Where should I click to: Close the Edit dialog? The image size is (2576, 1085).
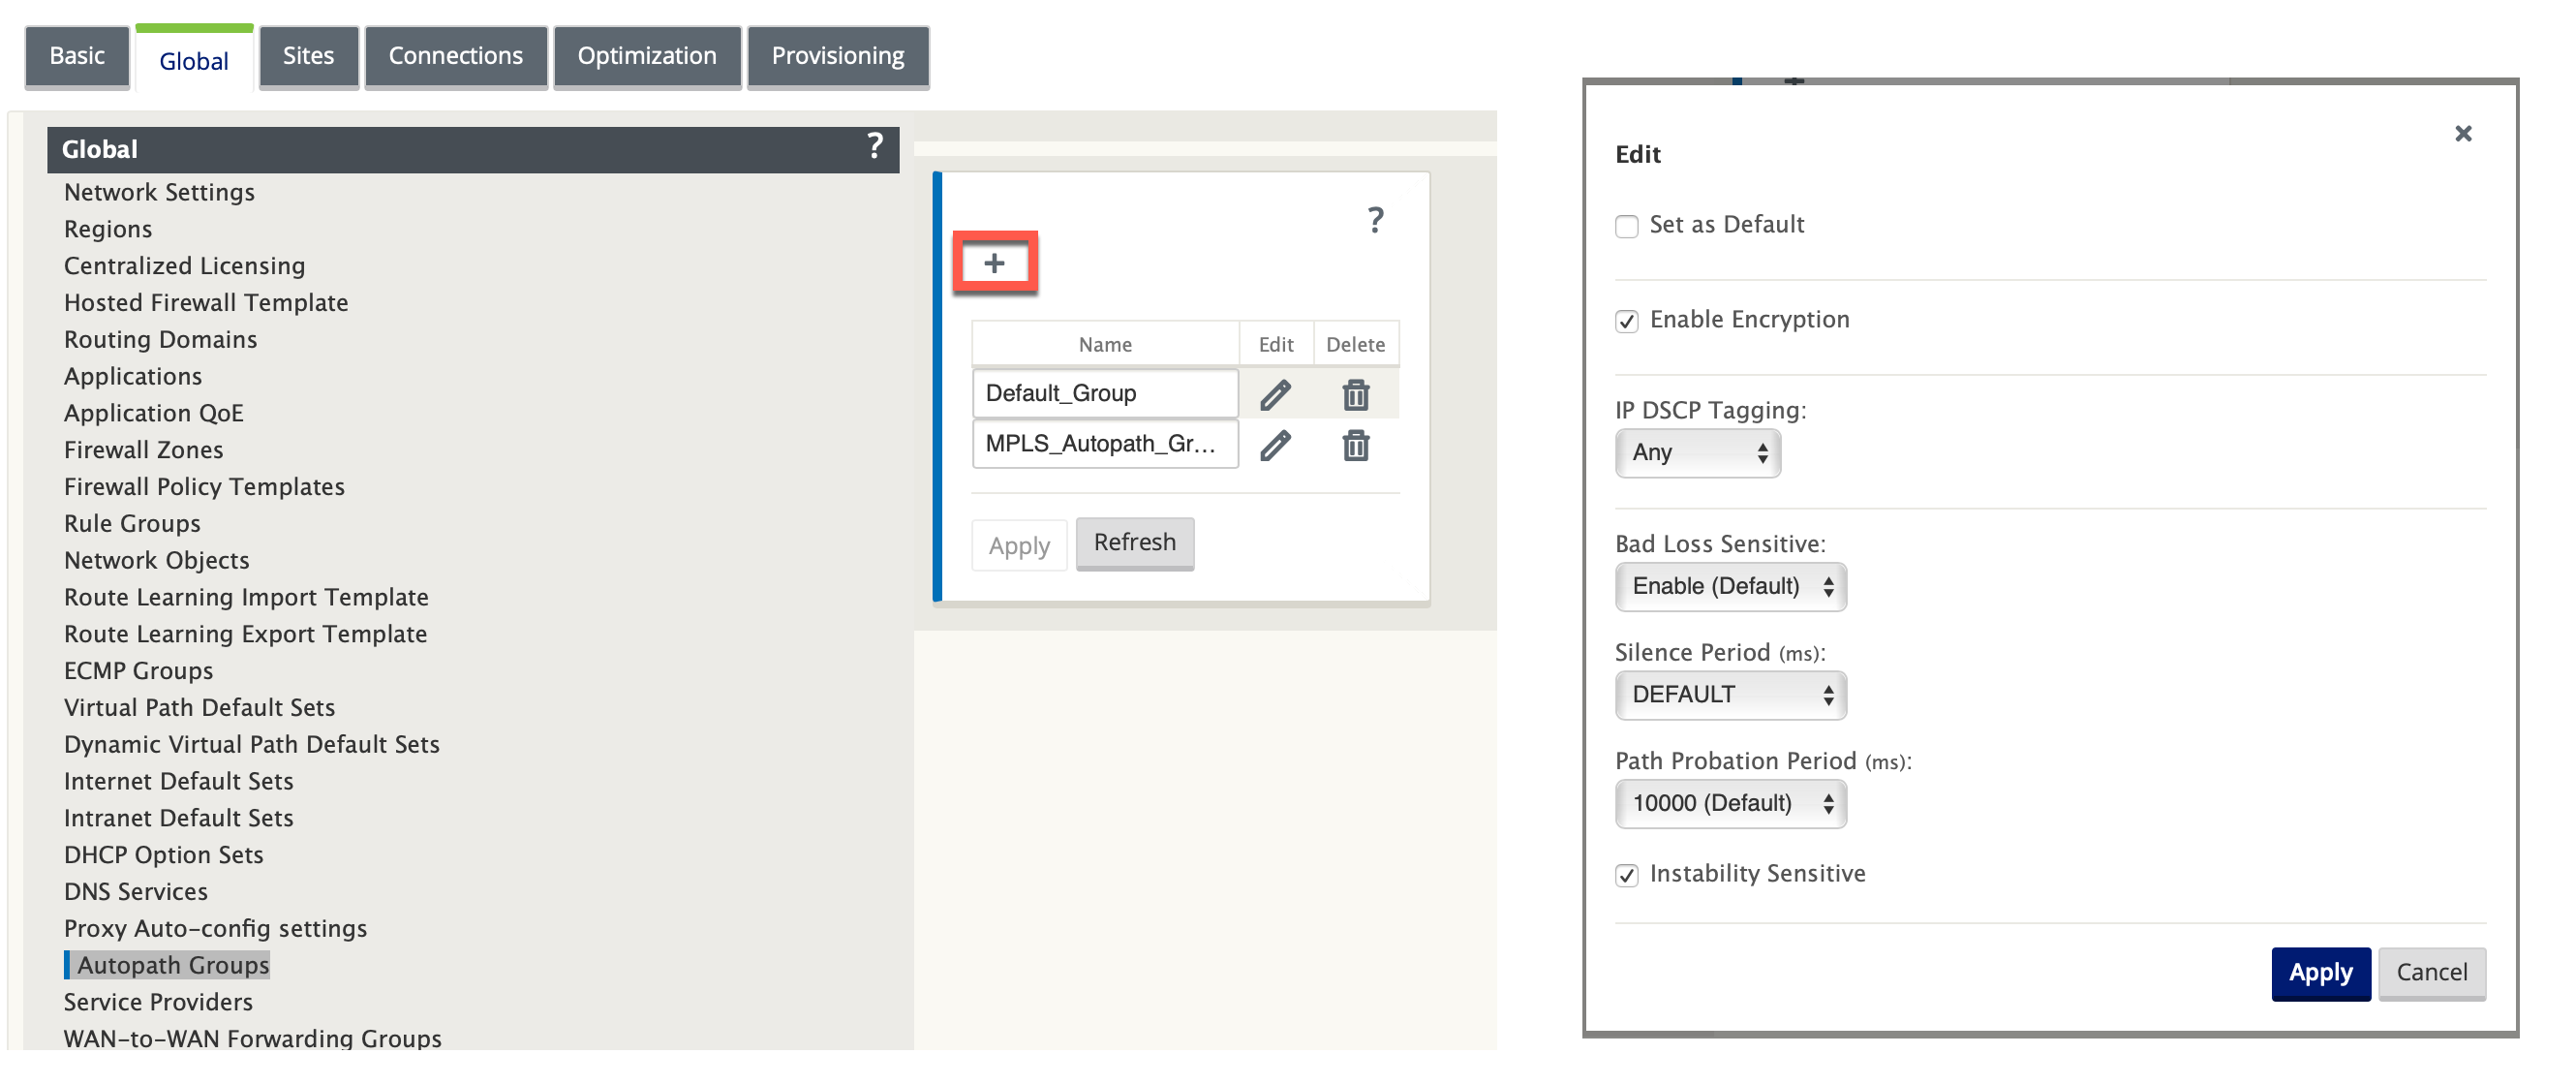(x=2462, y=133)
